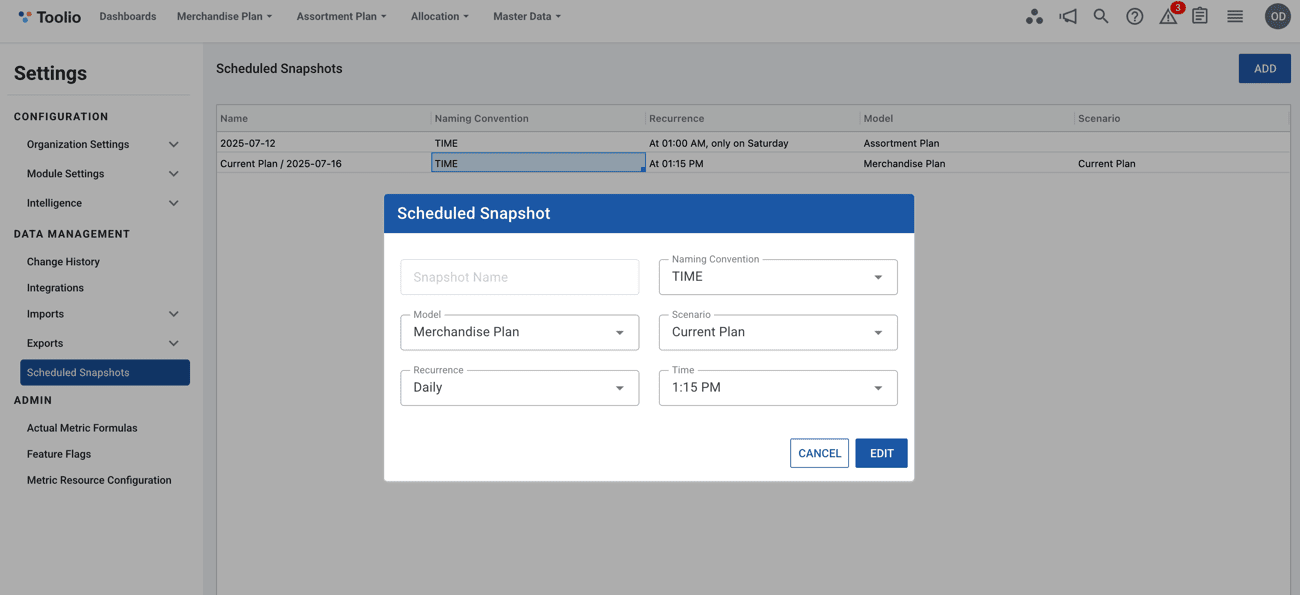Open the three-dots apps icon in header
The height and width of the screenshot is (595, 1300).
(1034, 16)
